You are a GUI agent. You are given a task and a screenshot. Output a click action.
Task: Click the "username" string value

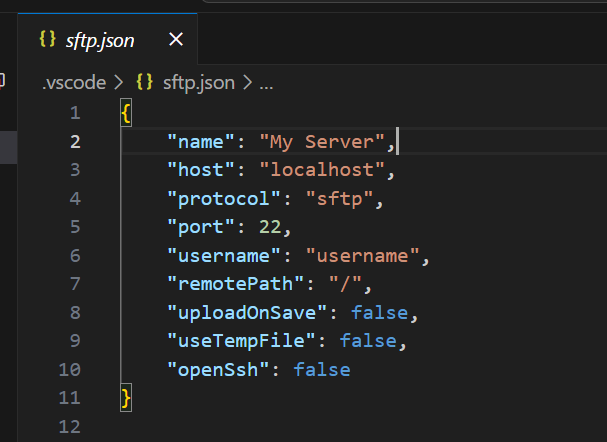point(362,256)
